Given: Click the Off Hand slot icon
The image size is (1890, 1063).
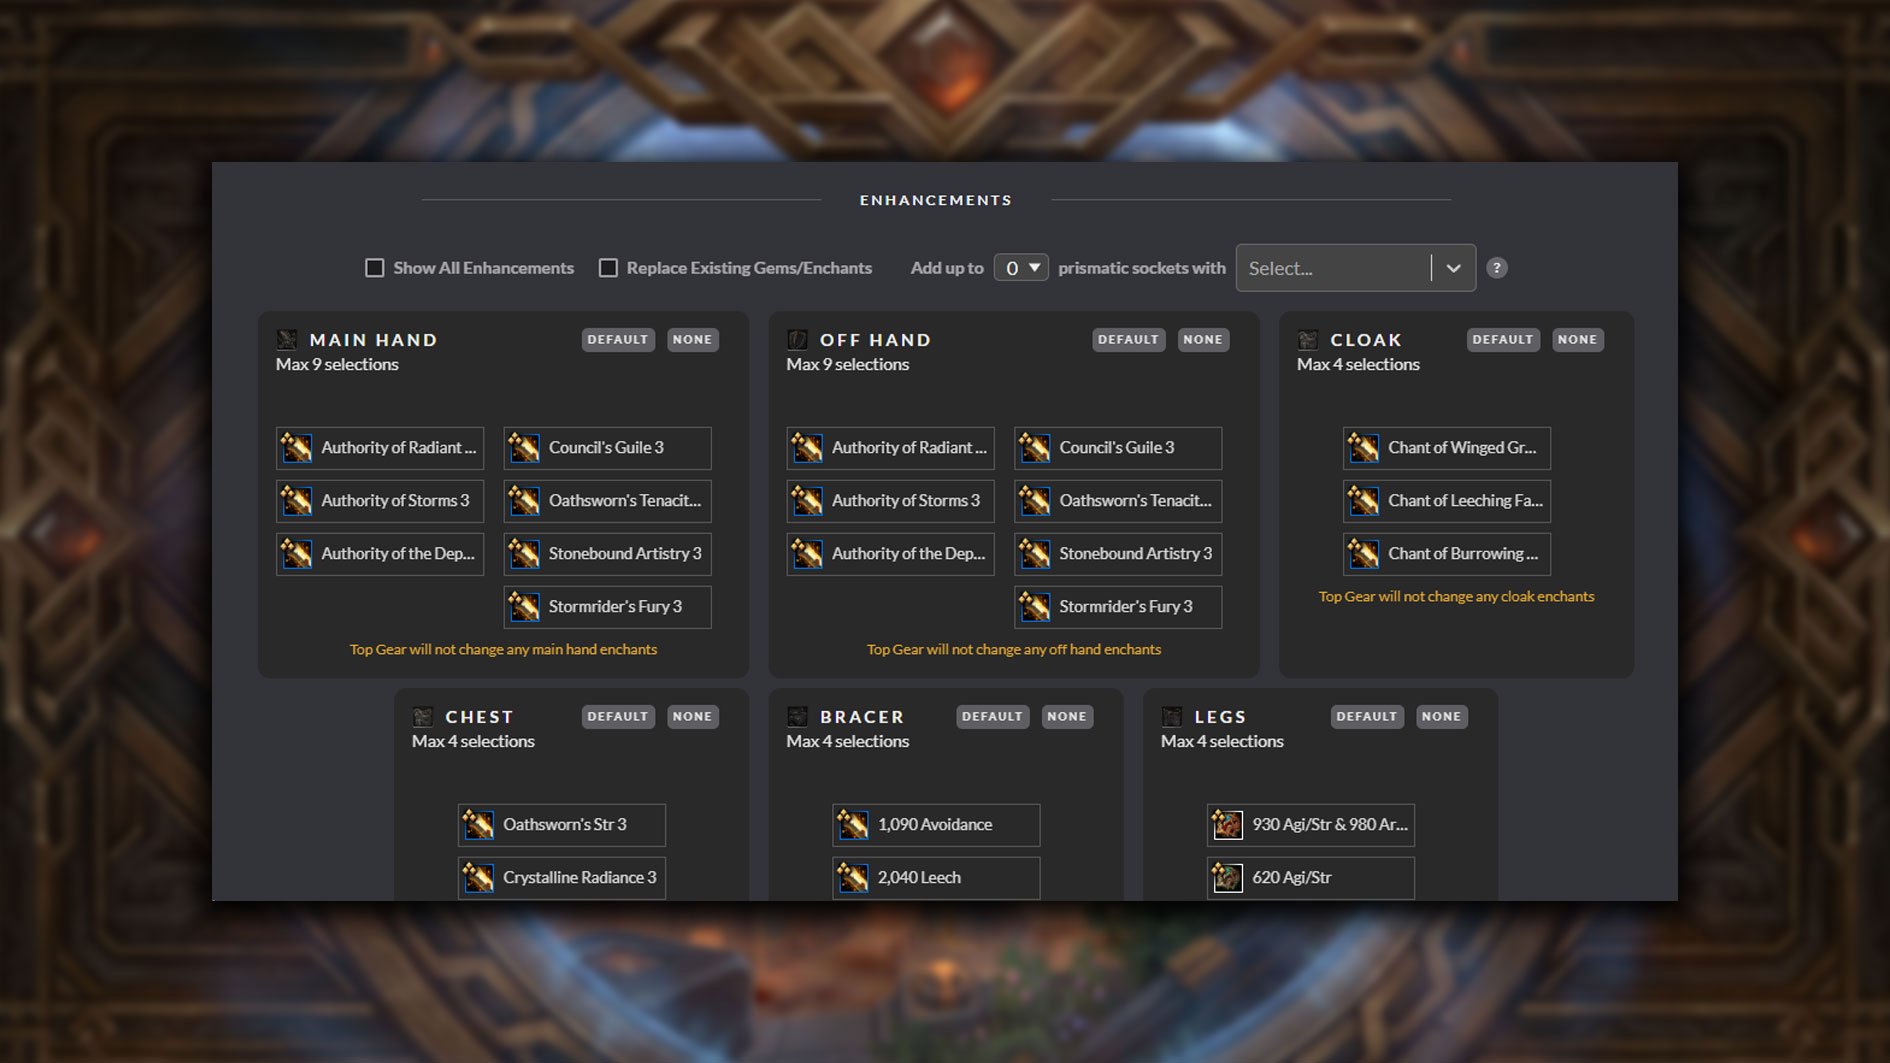Looking at the screenshot, I should point(797,340).
